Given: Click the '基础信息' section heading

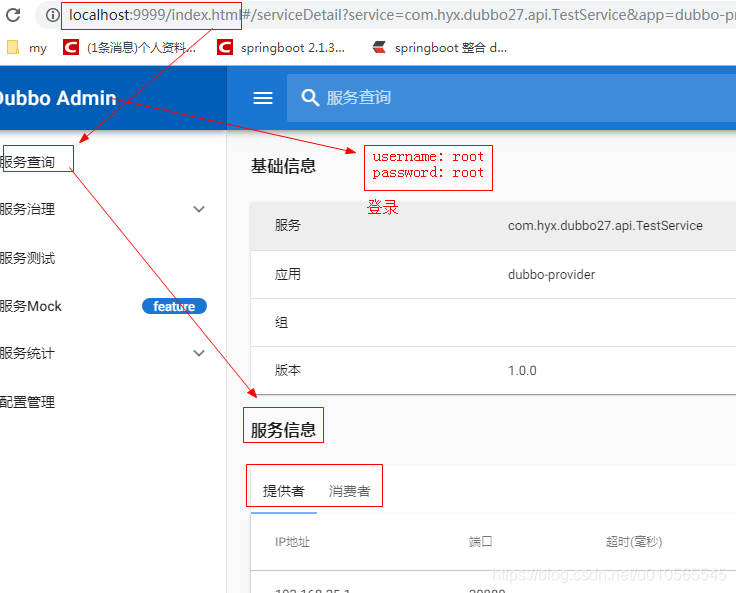Looking at the screenshot, I should click(x=283, y=166).
